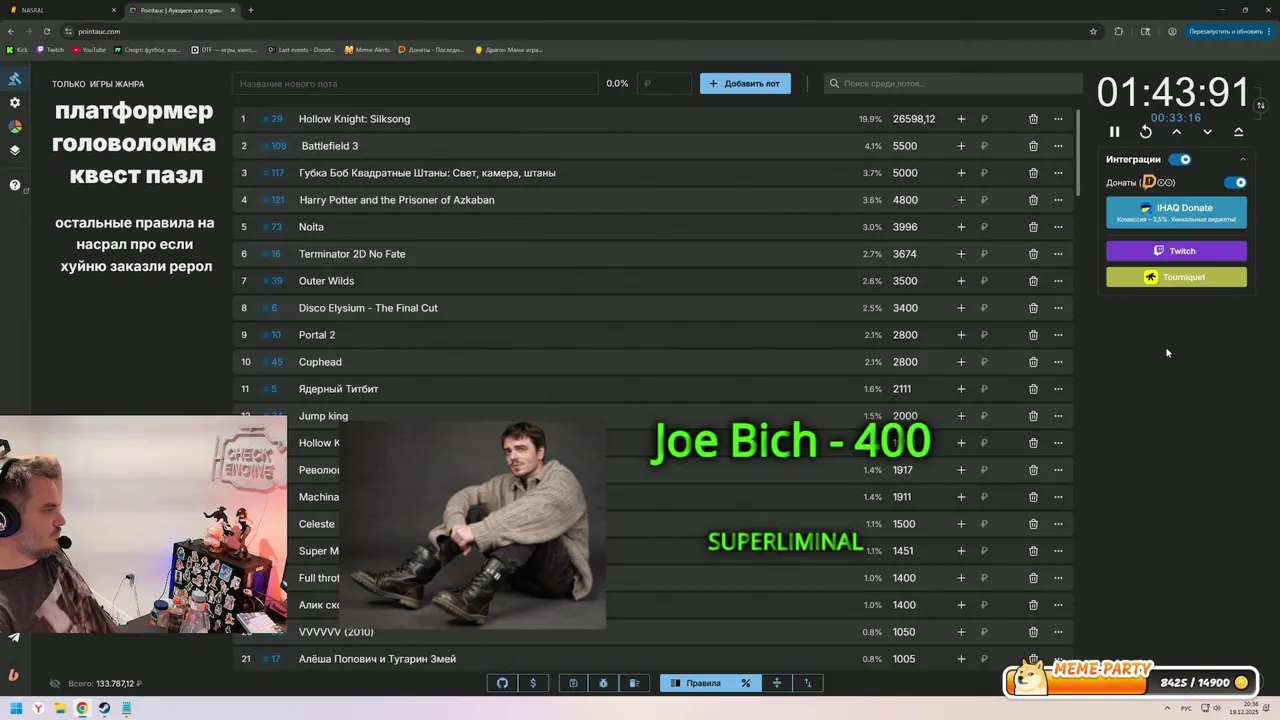Click the clear lots trash-list icon in the bottom toolbar
This screenshot has width=1280, height=720.
[634, 683]
